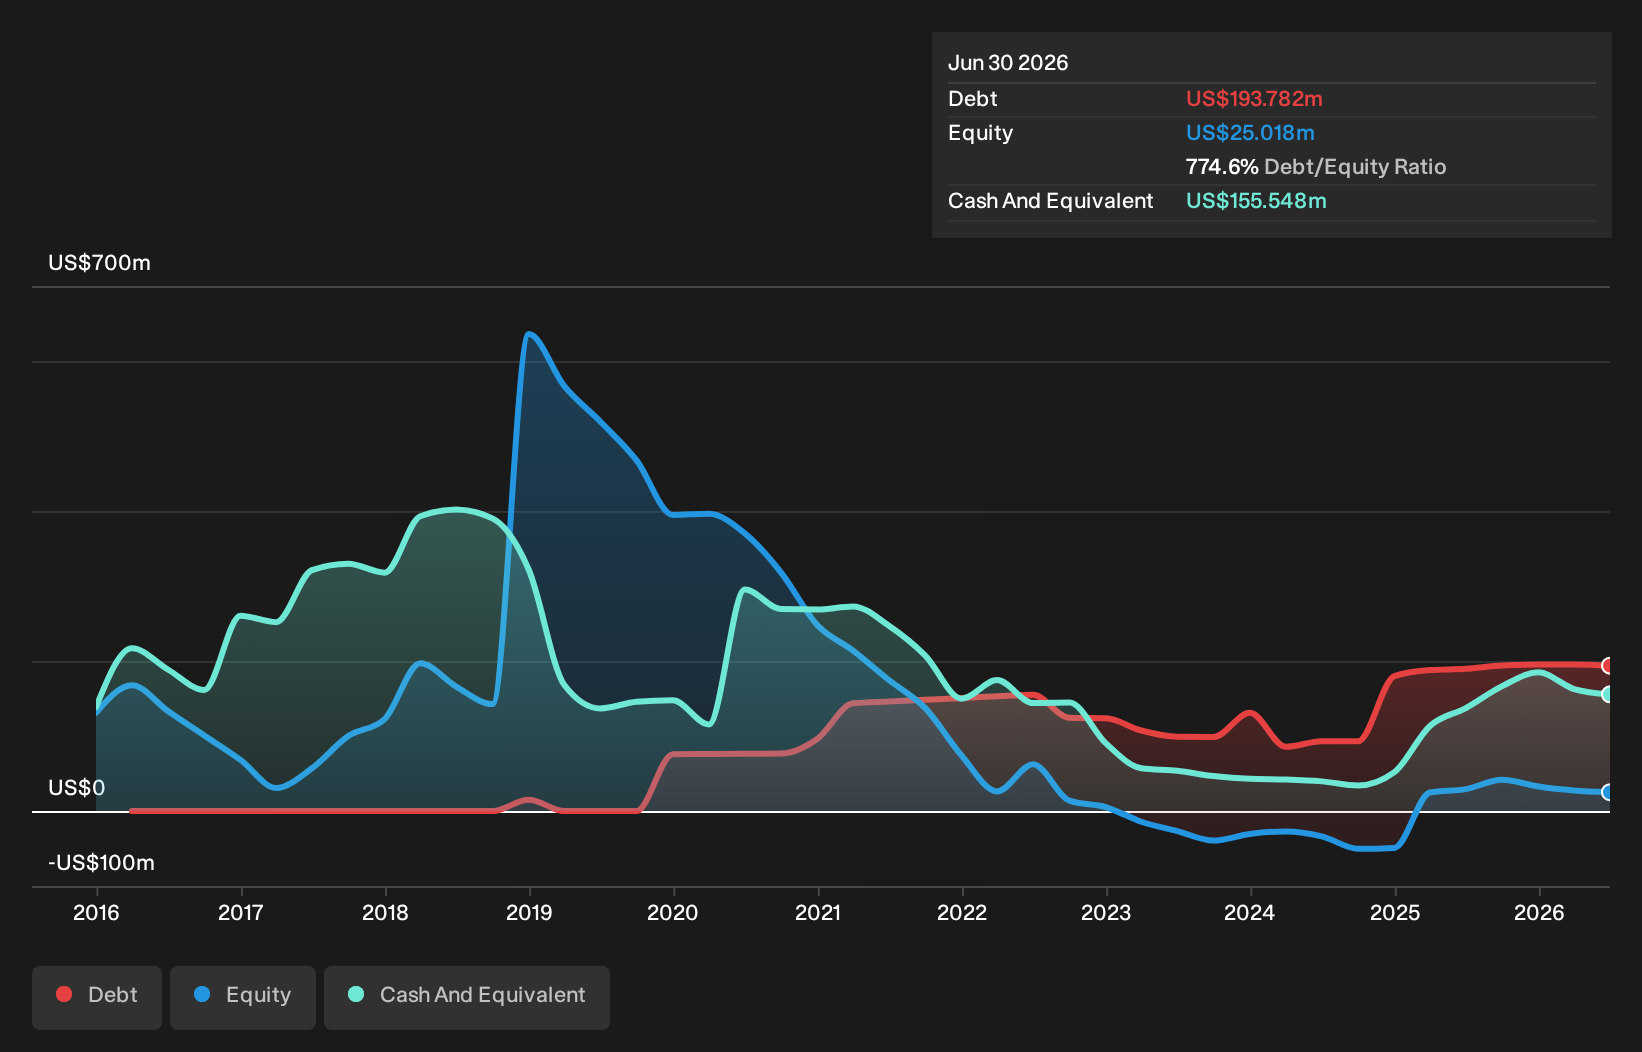Select the red Debt endpoint marker on chart

point(1608,666)
